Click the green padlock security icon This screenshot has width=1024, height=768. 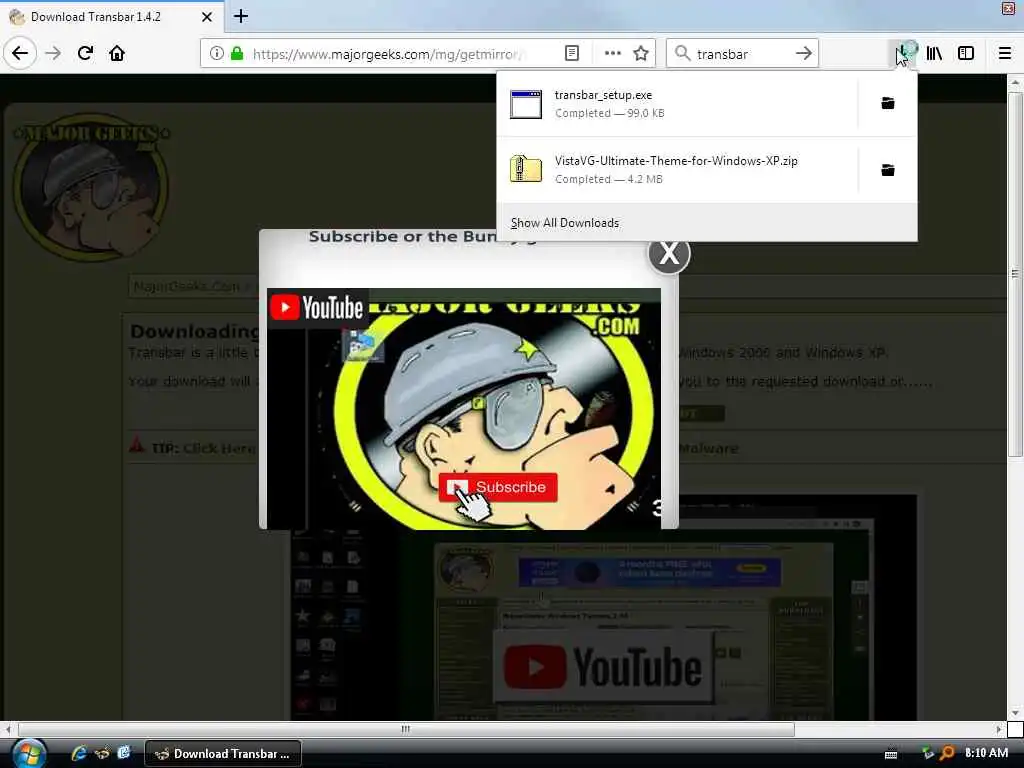tap(237, 54)
